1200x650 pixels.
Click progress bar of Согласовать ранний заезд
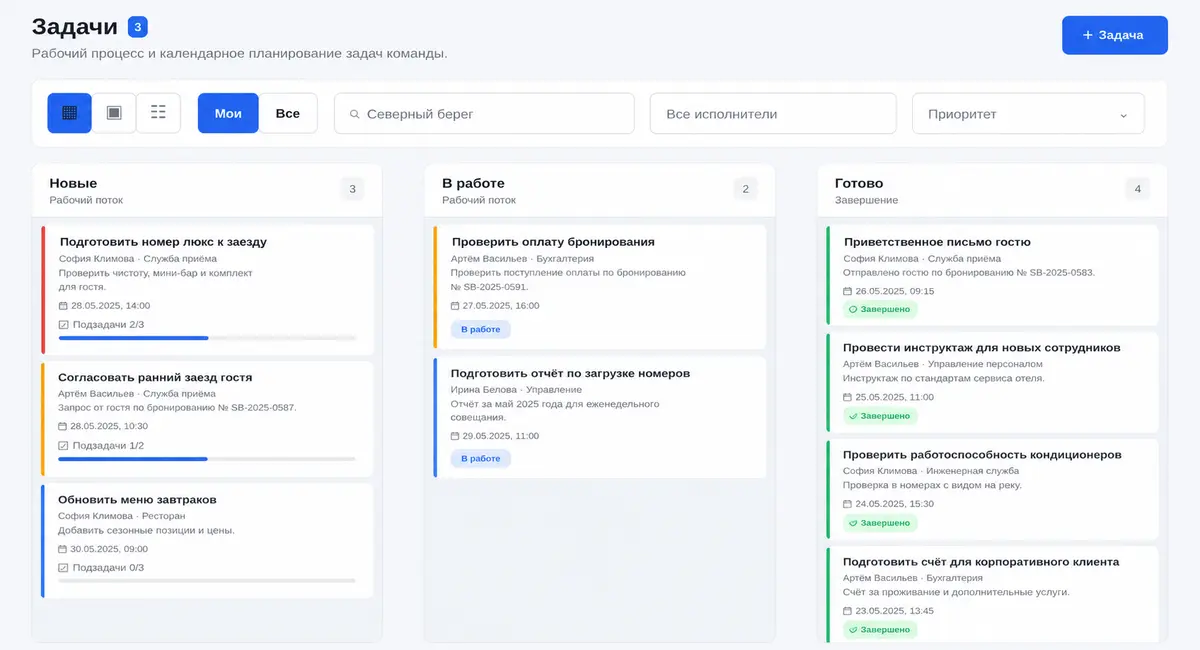tap(207, 459)
